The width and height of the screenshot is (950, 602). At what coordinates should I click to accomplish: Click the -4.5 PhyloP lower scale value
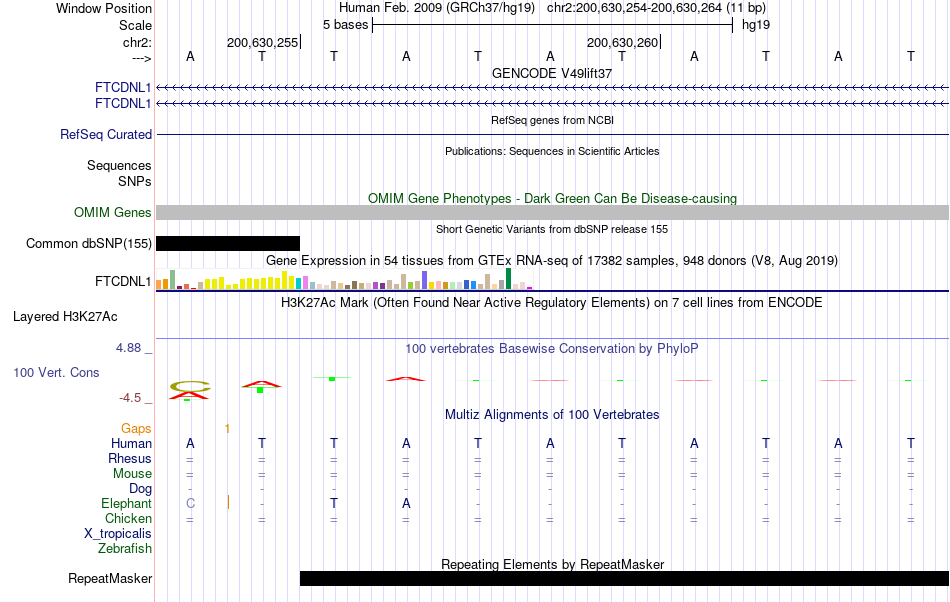pos(130,398)
